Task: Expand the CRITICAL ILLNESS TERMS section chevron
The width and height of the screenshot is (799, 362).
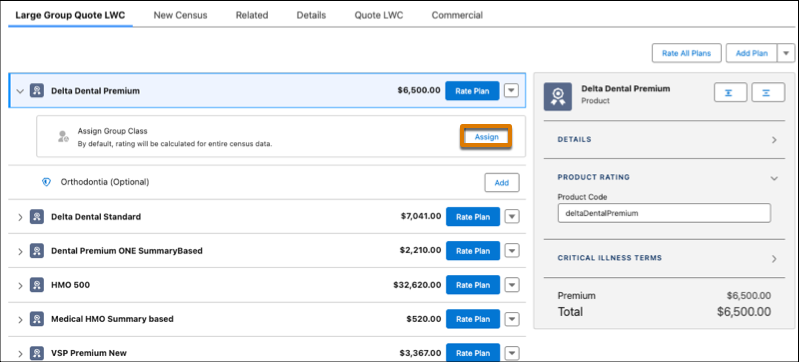Action: 774,258
